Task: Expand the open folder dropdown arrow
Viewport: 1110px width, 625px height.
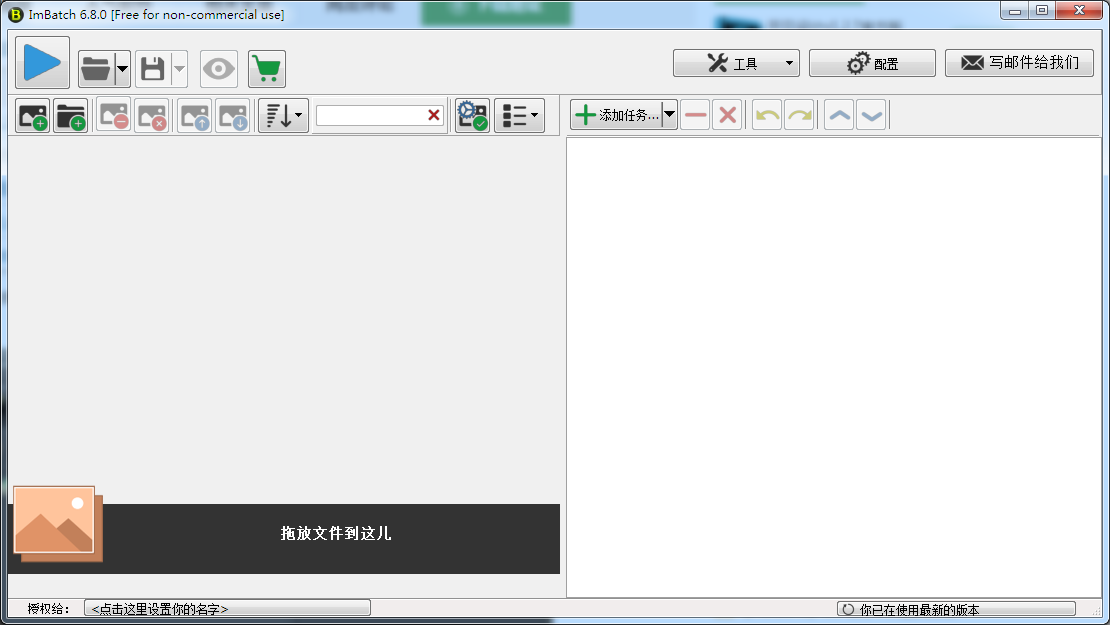Action: 122,69
